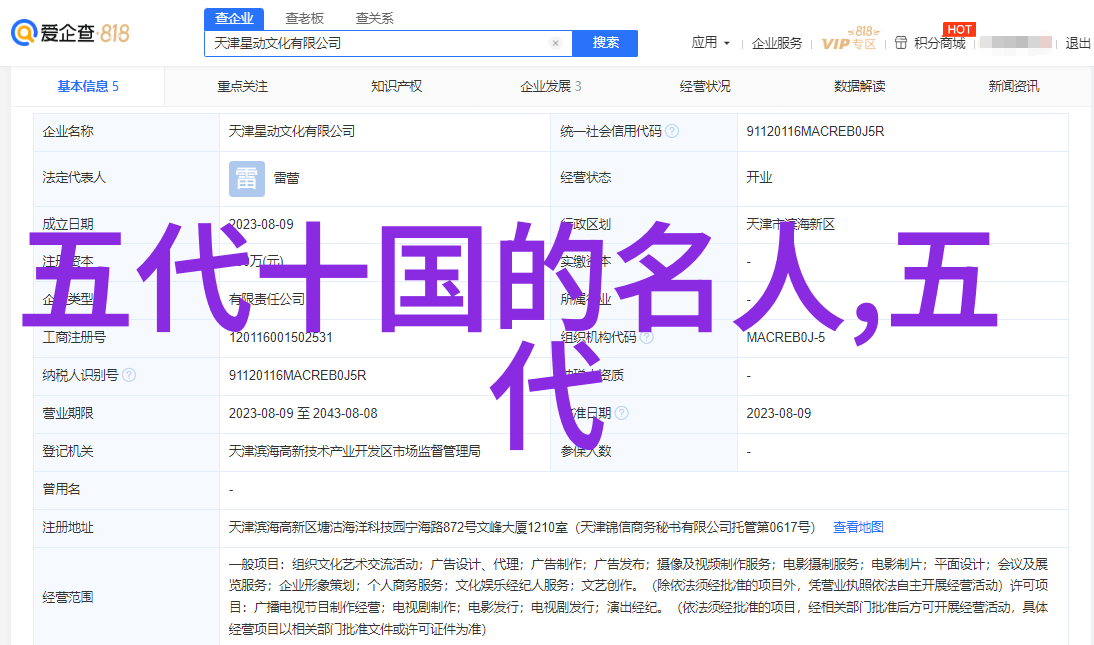The width and height of the screenshot is (1094, 645).
Task: Click the 登记机关 authority name value
Action: coord(354,452)
